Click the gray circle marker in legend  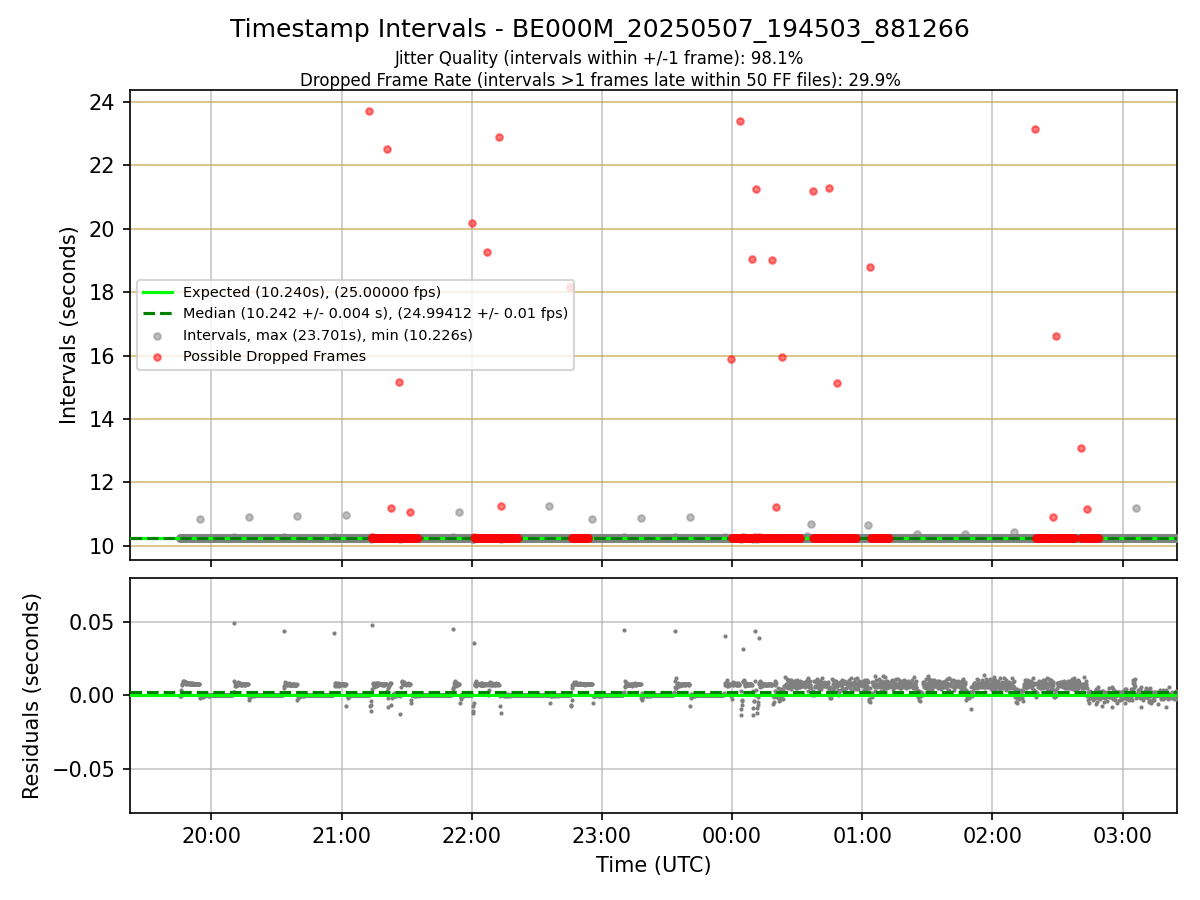[158, 335]
